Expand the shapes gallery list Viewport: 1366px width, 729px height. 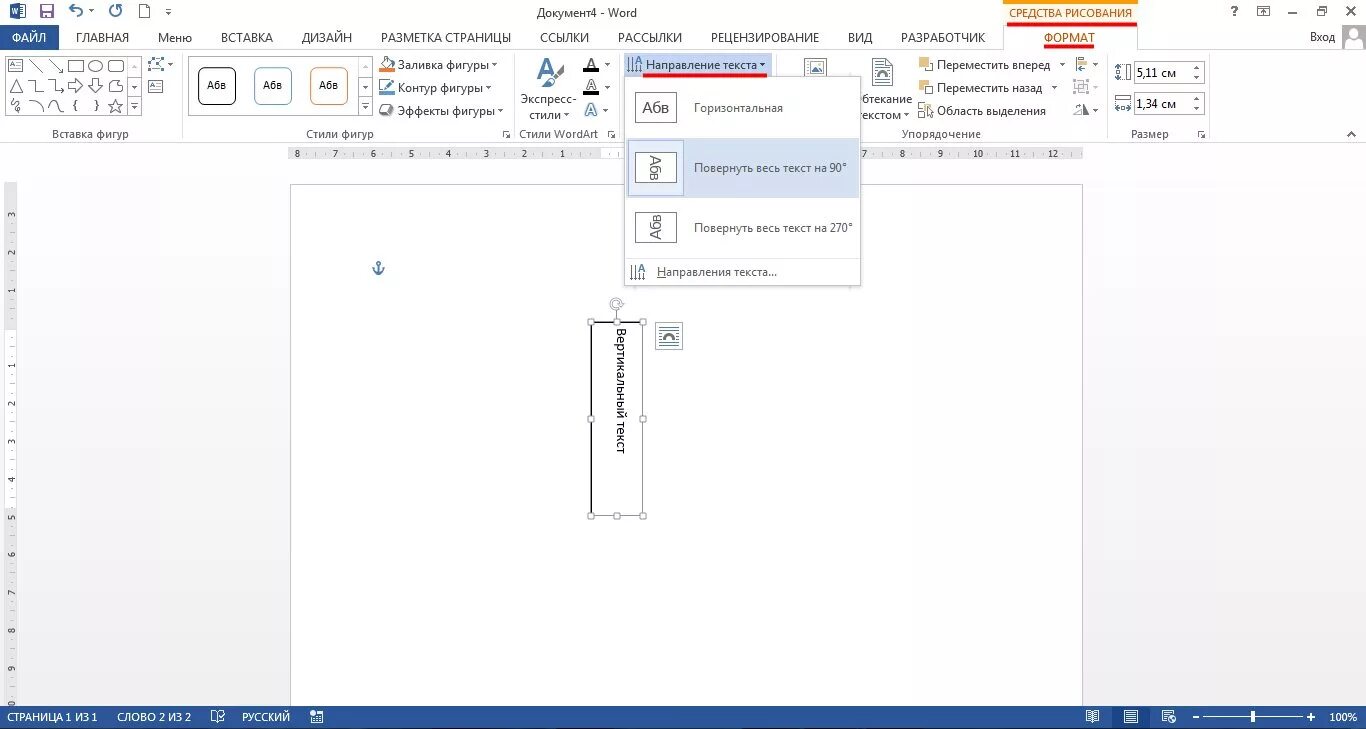point(135,105)
